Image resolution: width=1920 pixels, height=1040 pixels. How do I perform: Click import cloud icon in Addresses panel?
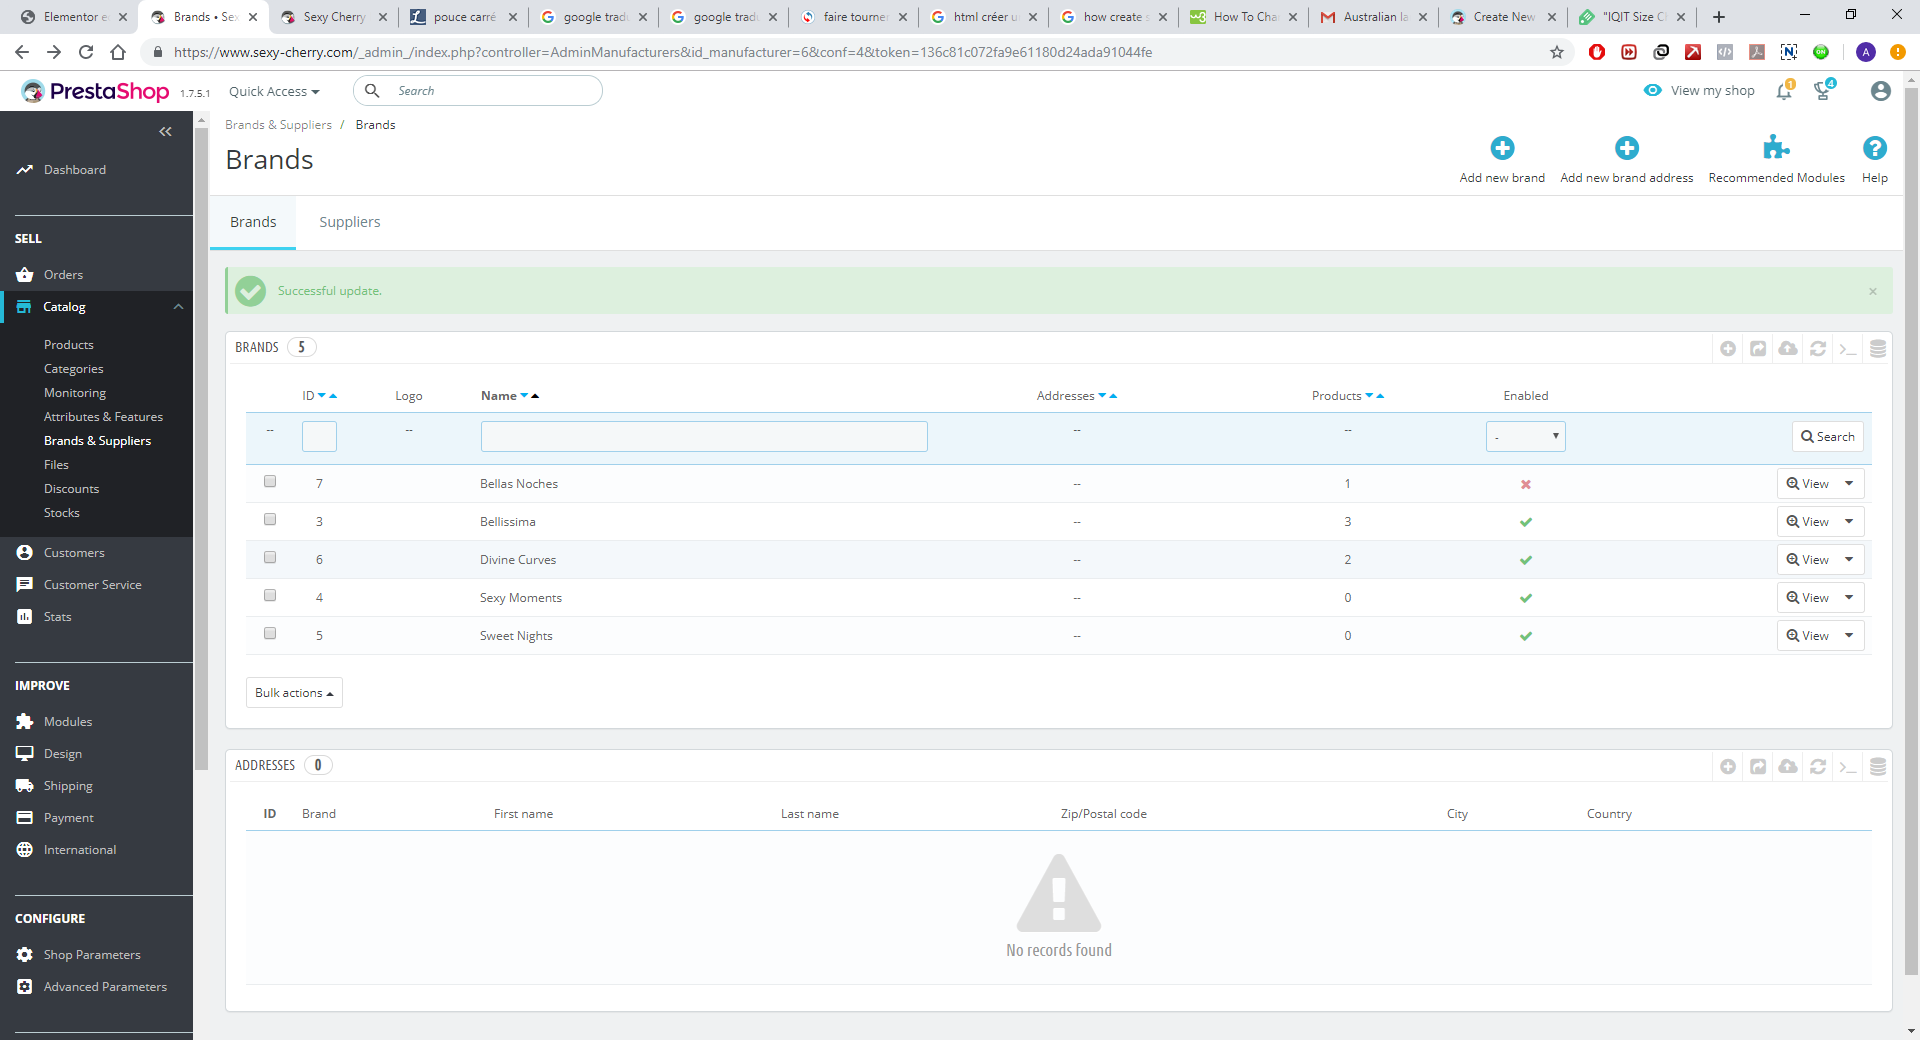click(x=1788, y=766)
